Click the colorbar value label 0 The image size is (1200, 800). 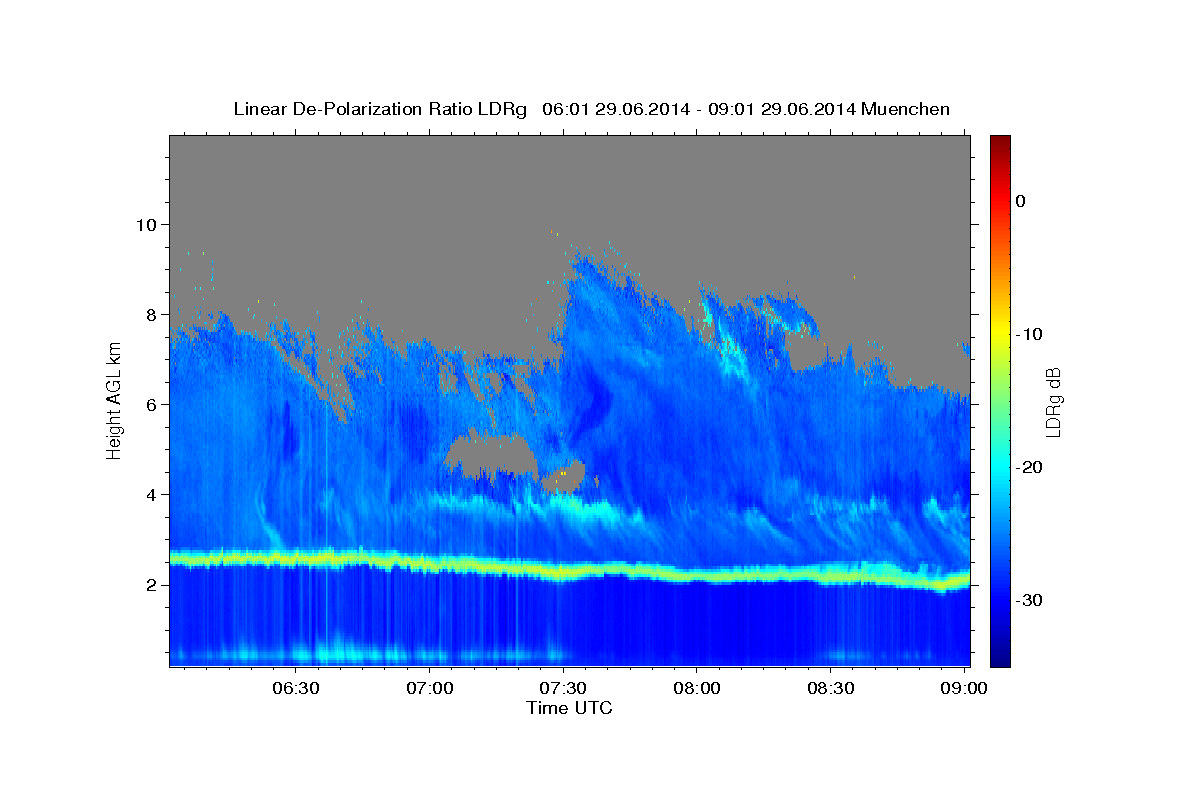pos(1021,201)
